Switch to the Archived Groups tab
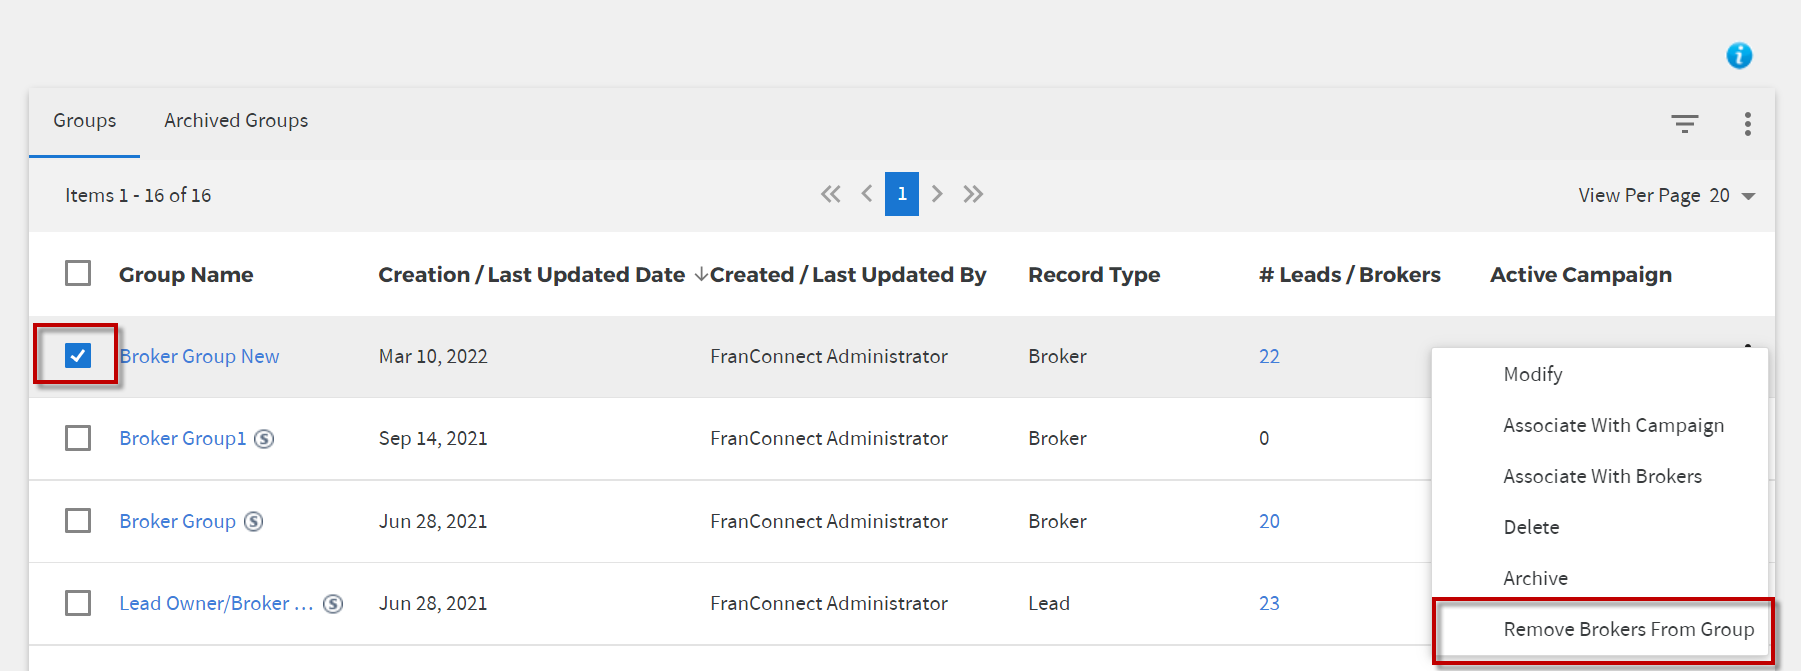Image resolution: width=1801 pixels, height=671 pixels. click(236, 121)
